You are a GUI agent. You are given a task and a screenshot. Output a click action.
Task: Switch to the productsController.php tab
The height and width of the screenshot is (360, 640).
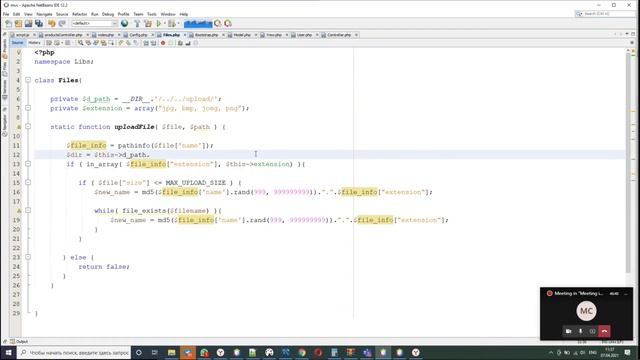point(63,35)
